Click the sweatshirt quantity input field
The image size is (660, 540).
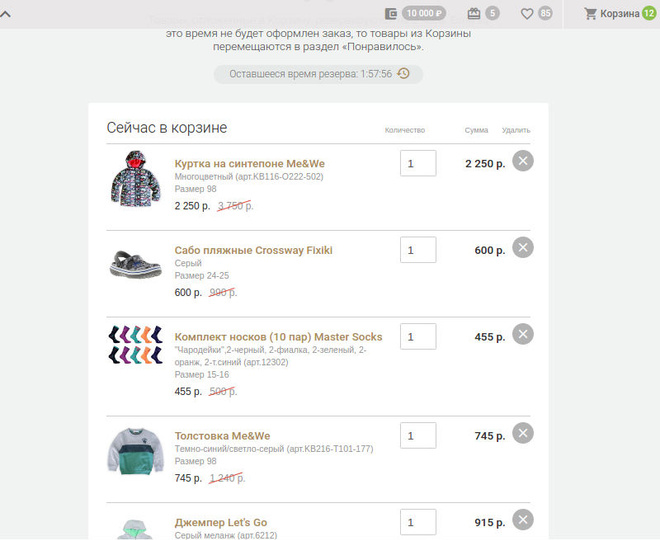[x=418, y=436]
